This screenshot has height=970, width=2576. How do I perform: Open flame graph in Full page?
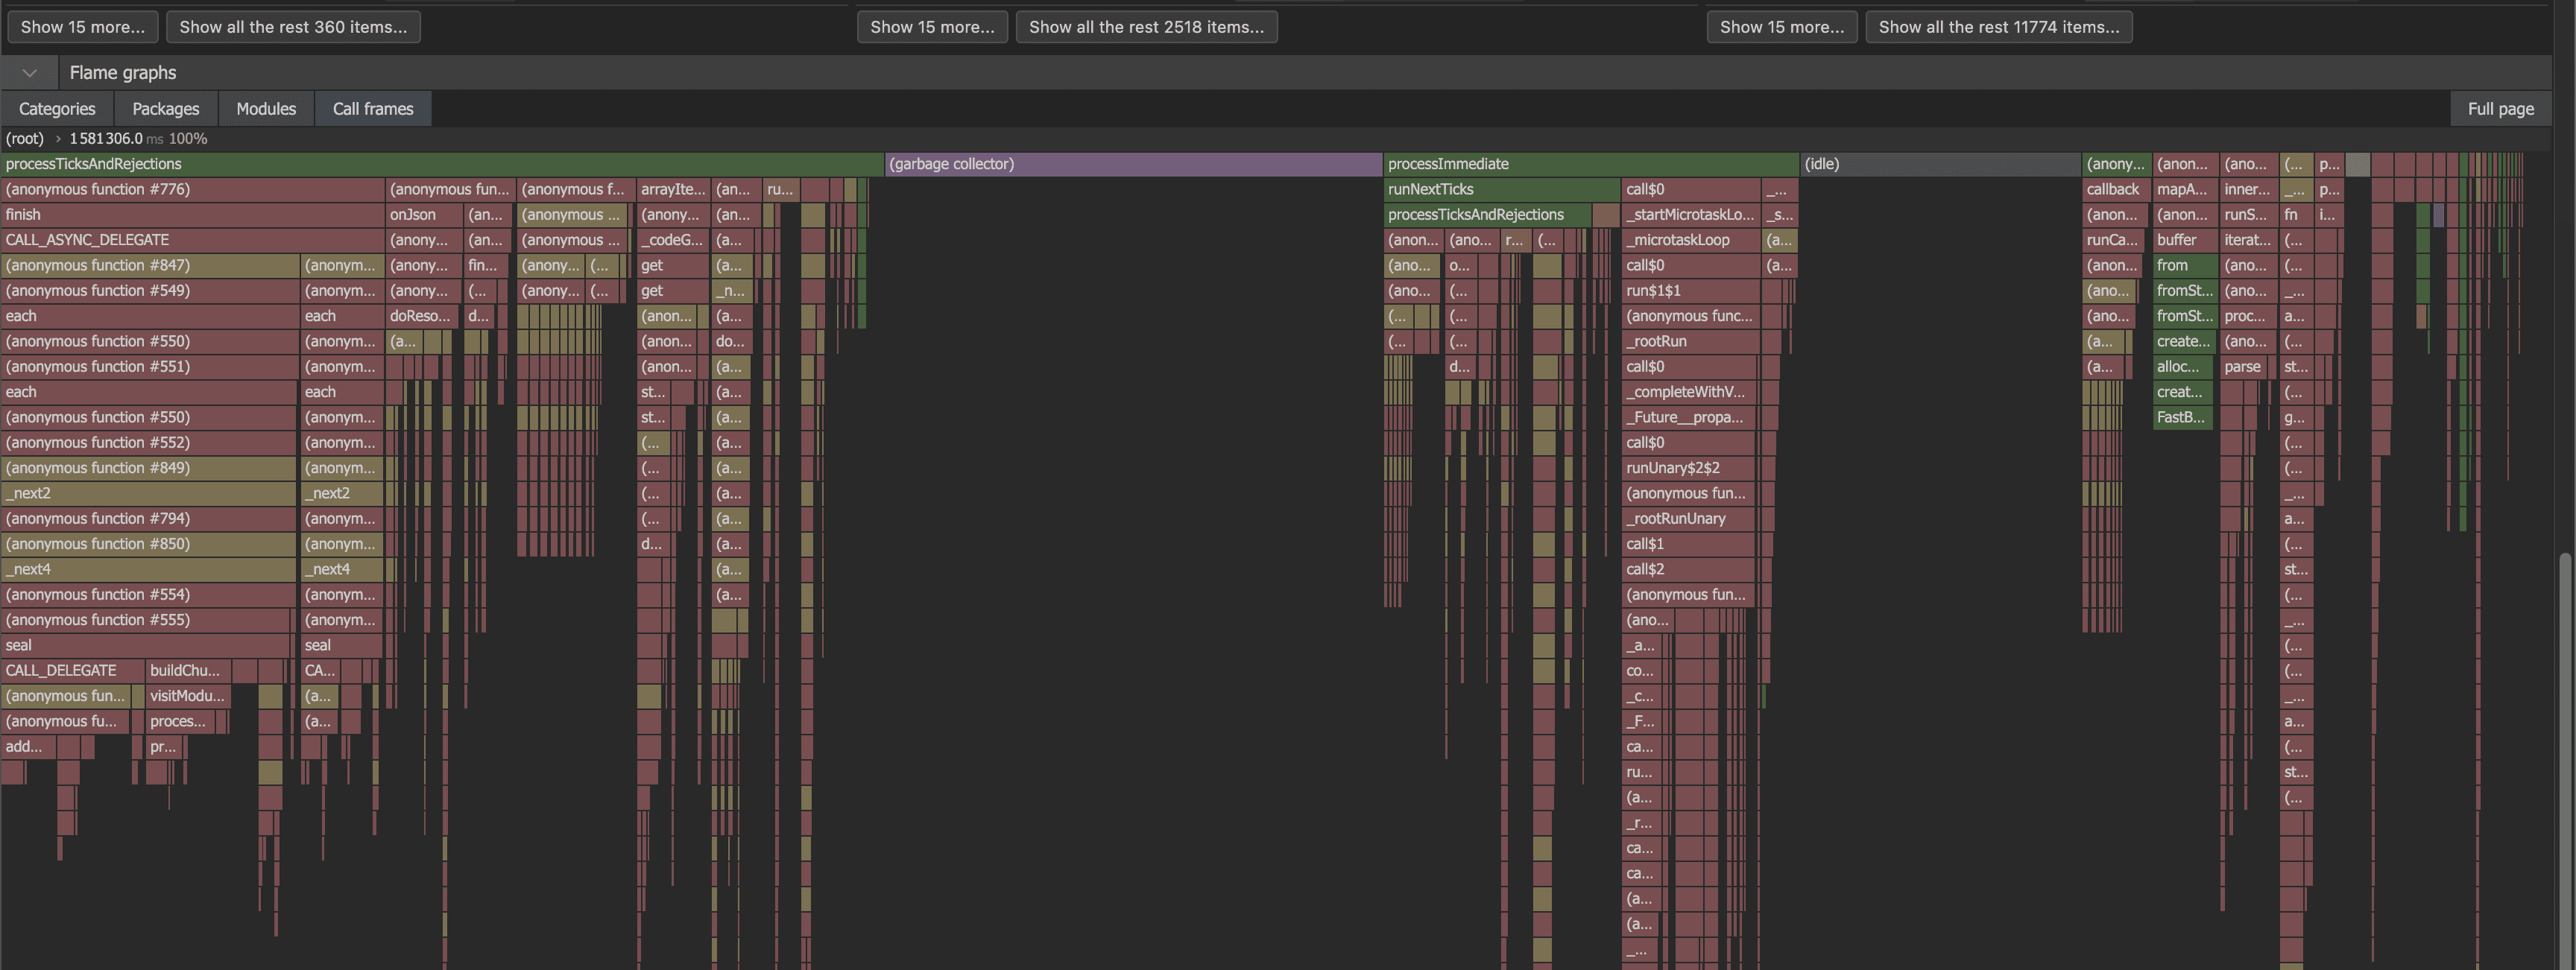point(2500,108)
